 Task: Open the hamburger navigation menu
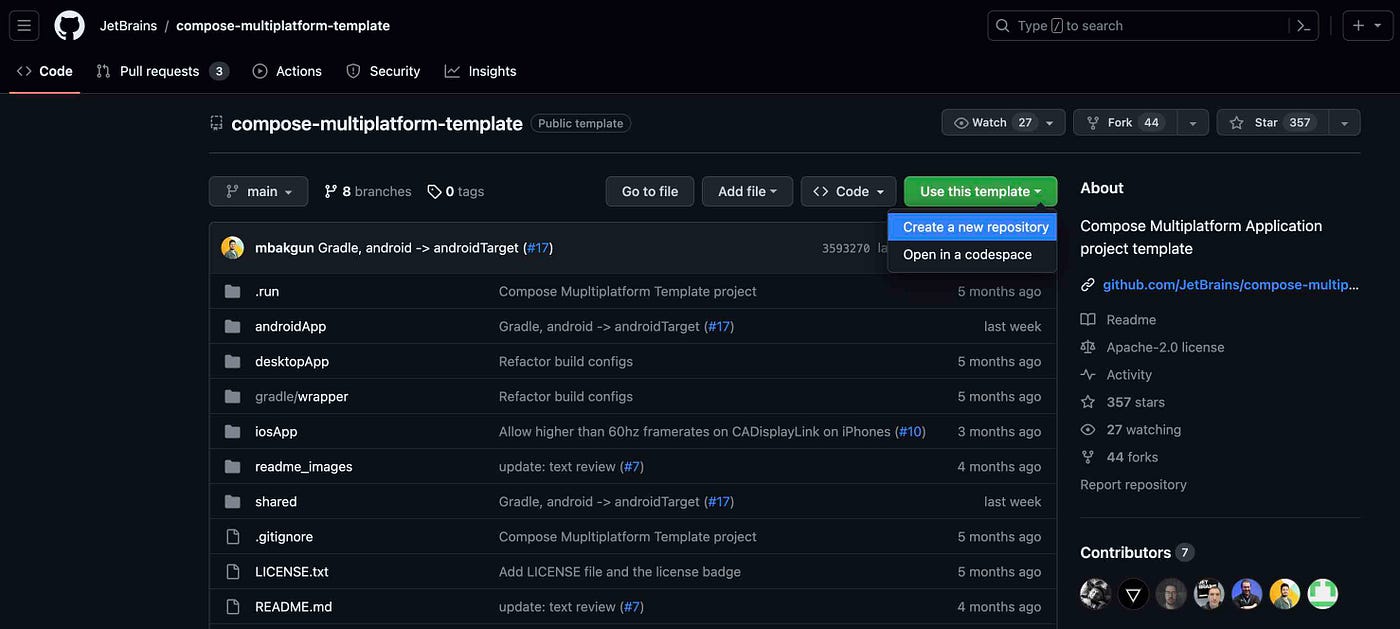(24, 25)
